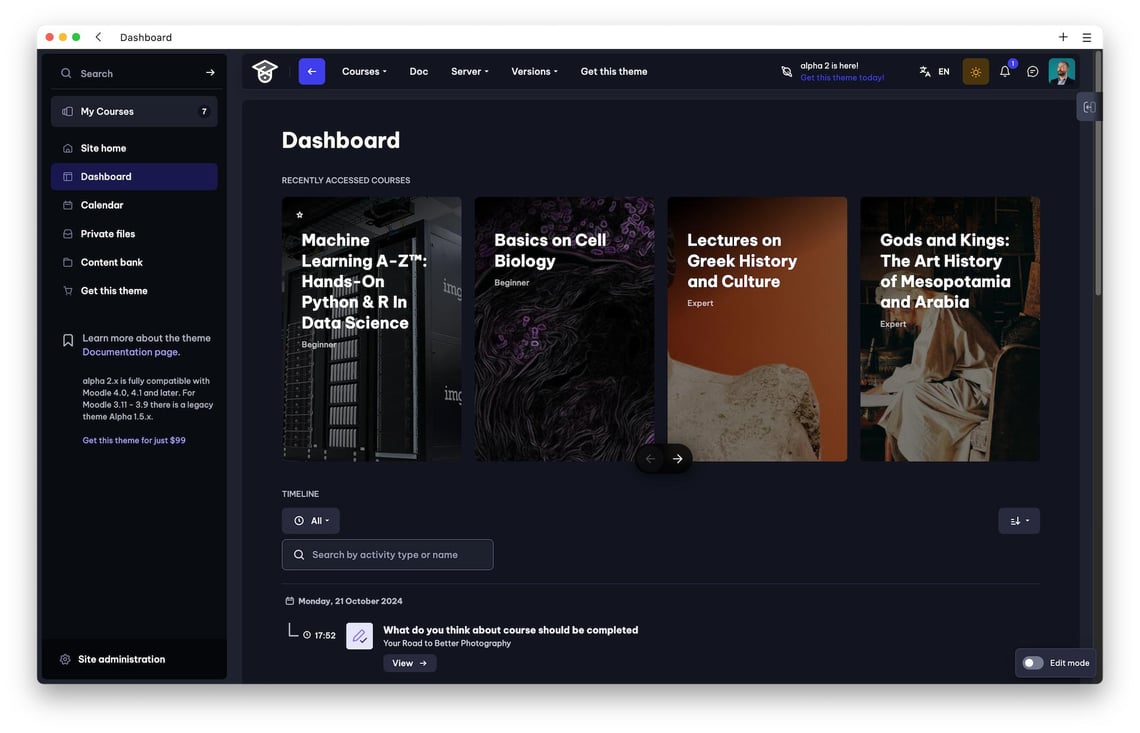Open the block drawer icon at right edge
1140x733 pixels.
click(1088, 108)
